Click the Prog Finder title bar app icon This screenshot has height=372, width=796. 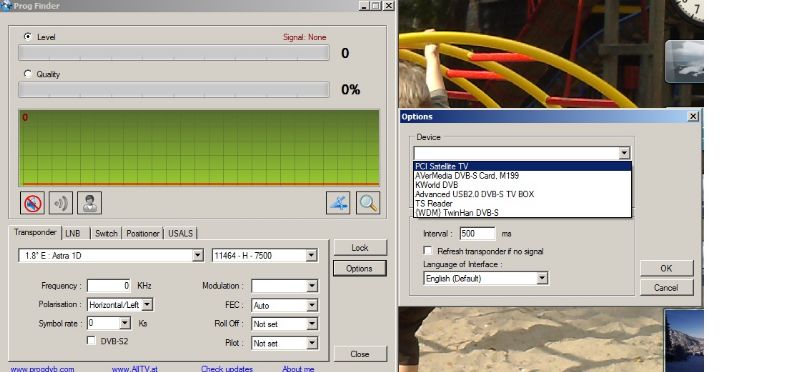click(6, 6)
